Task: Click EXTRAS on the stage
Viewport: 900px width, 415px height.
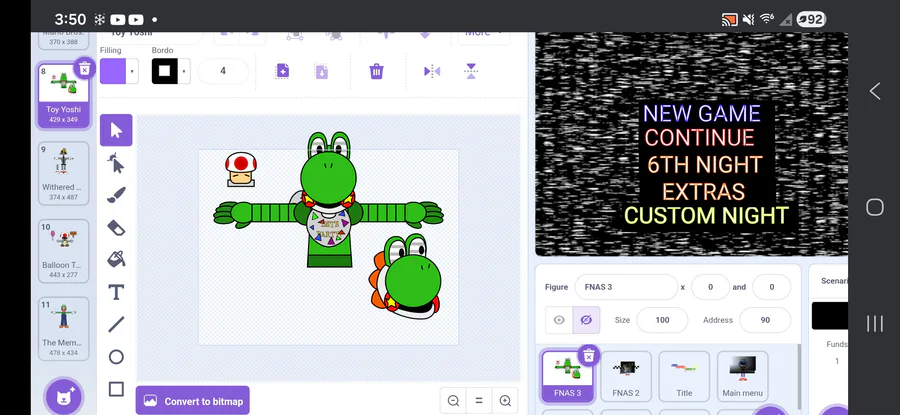Action: [x=703, y=192]
